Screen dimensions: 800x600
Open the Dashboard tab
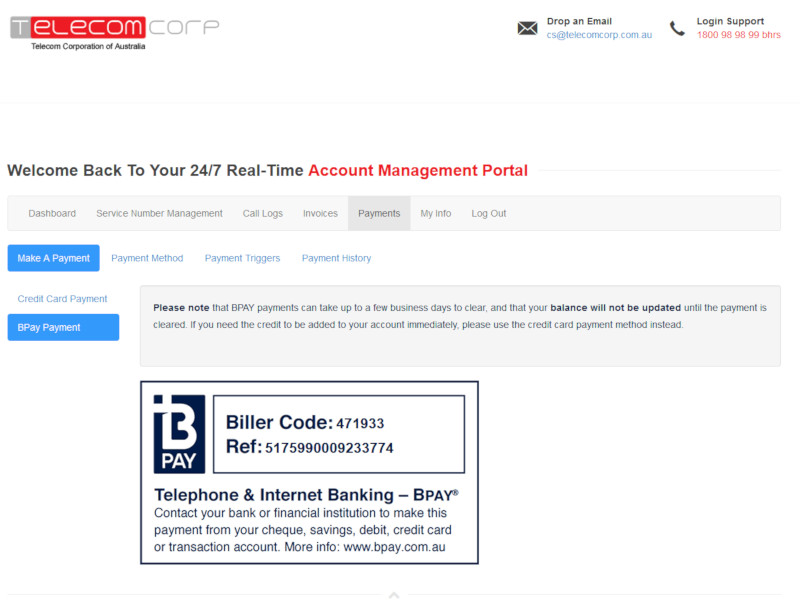click(x=52, y=213)
